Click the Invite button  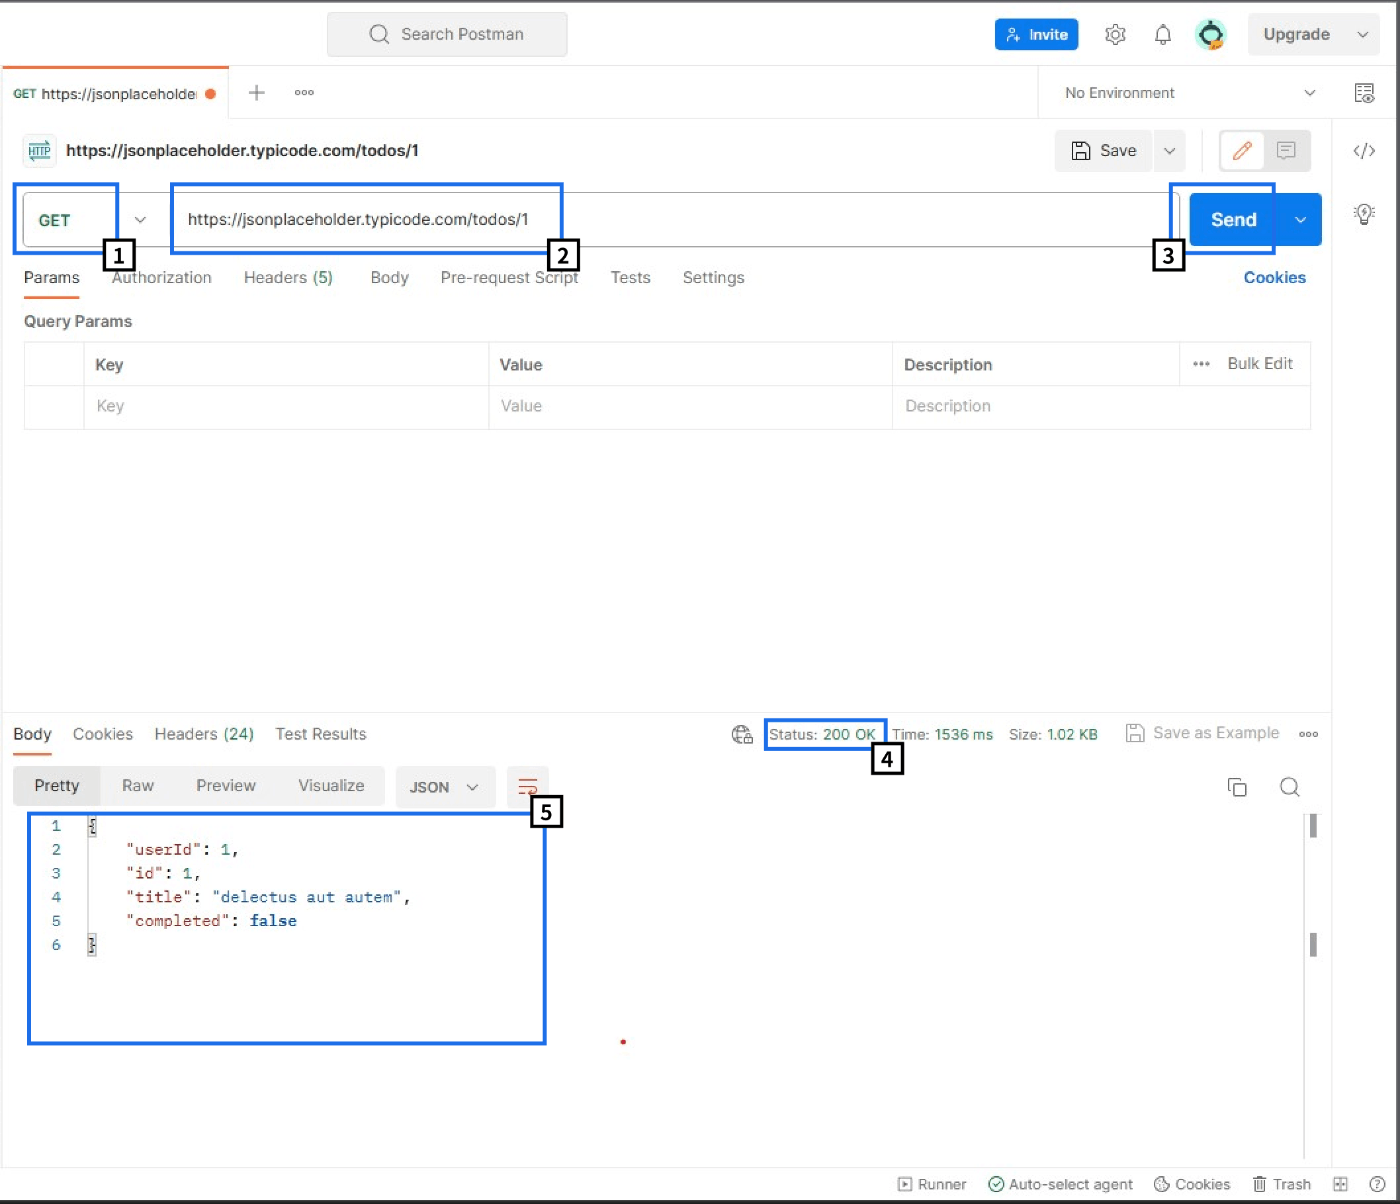pyautogui.click(x=1036, y=34)
